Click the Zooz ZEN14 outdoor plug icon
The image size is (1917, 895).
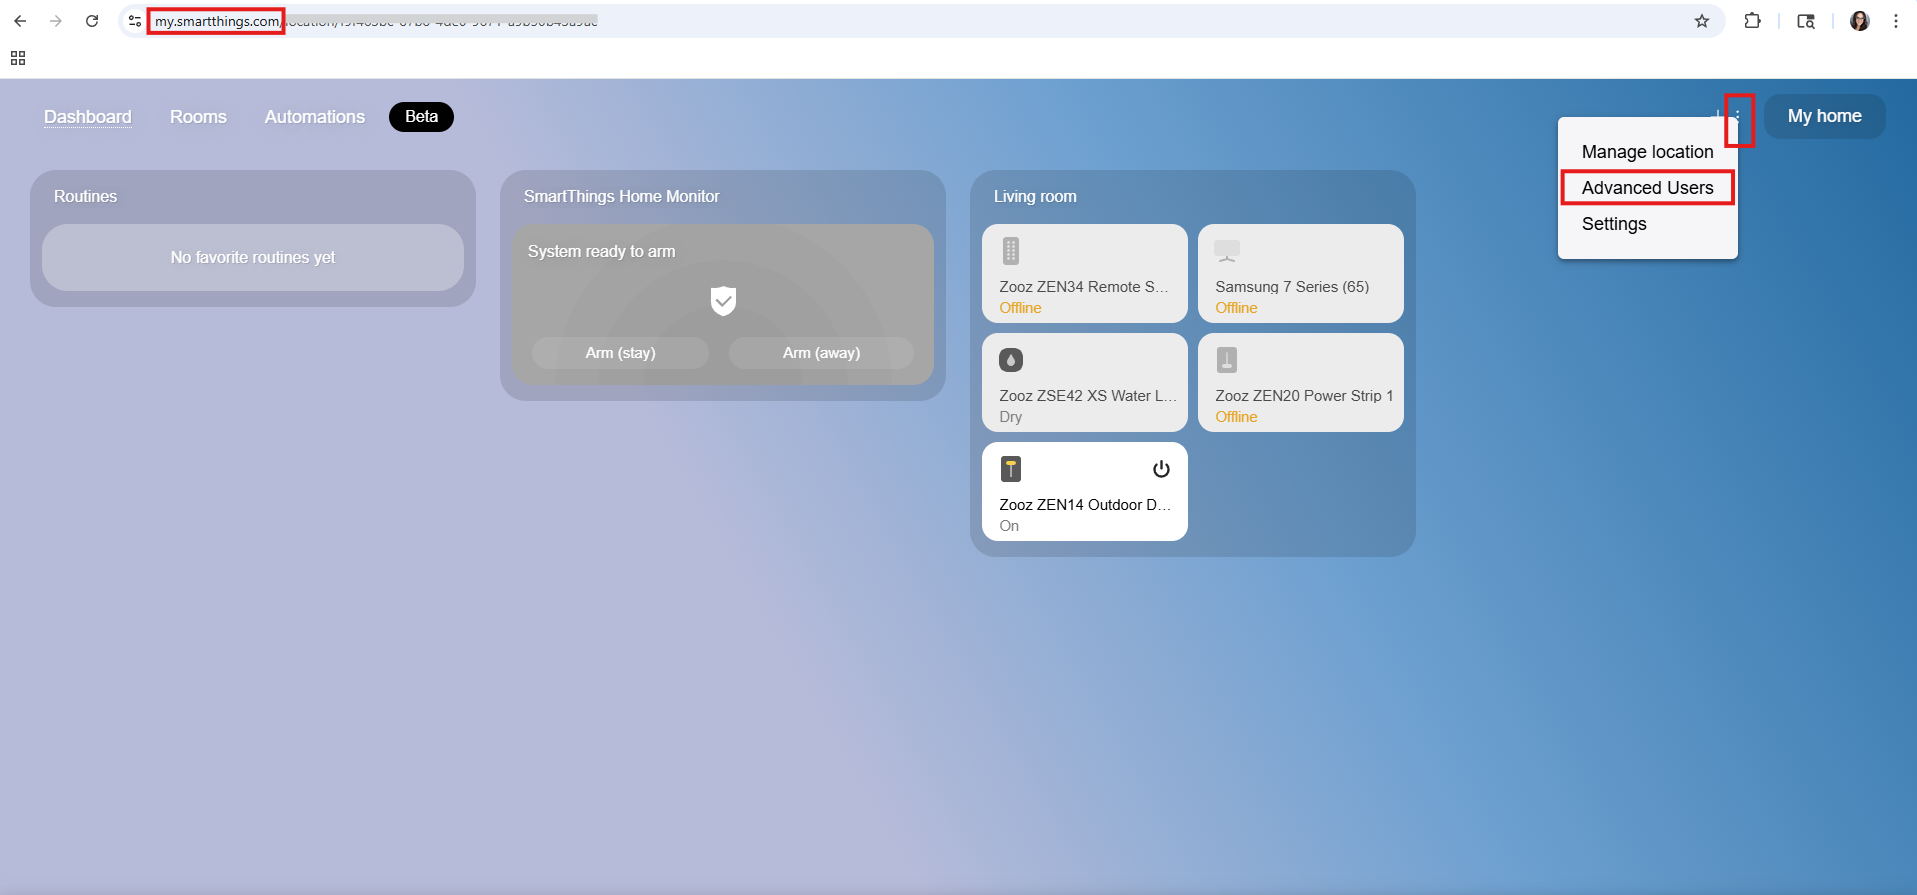[1011, 469]
